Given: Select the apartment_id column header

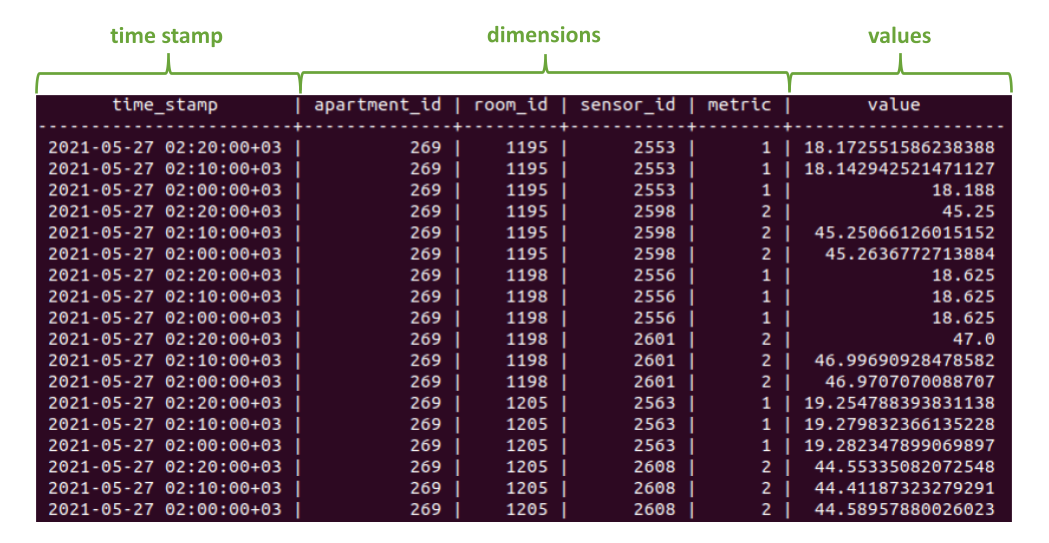Looking at the screenshot, I should click(x=377, y=104).
